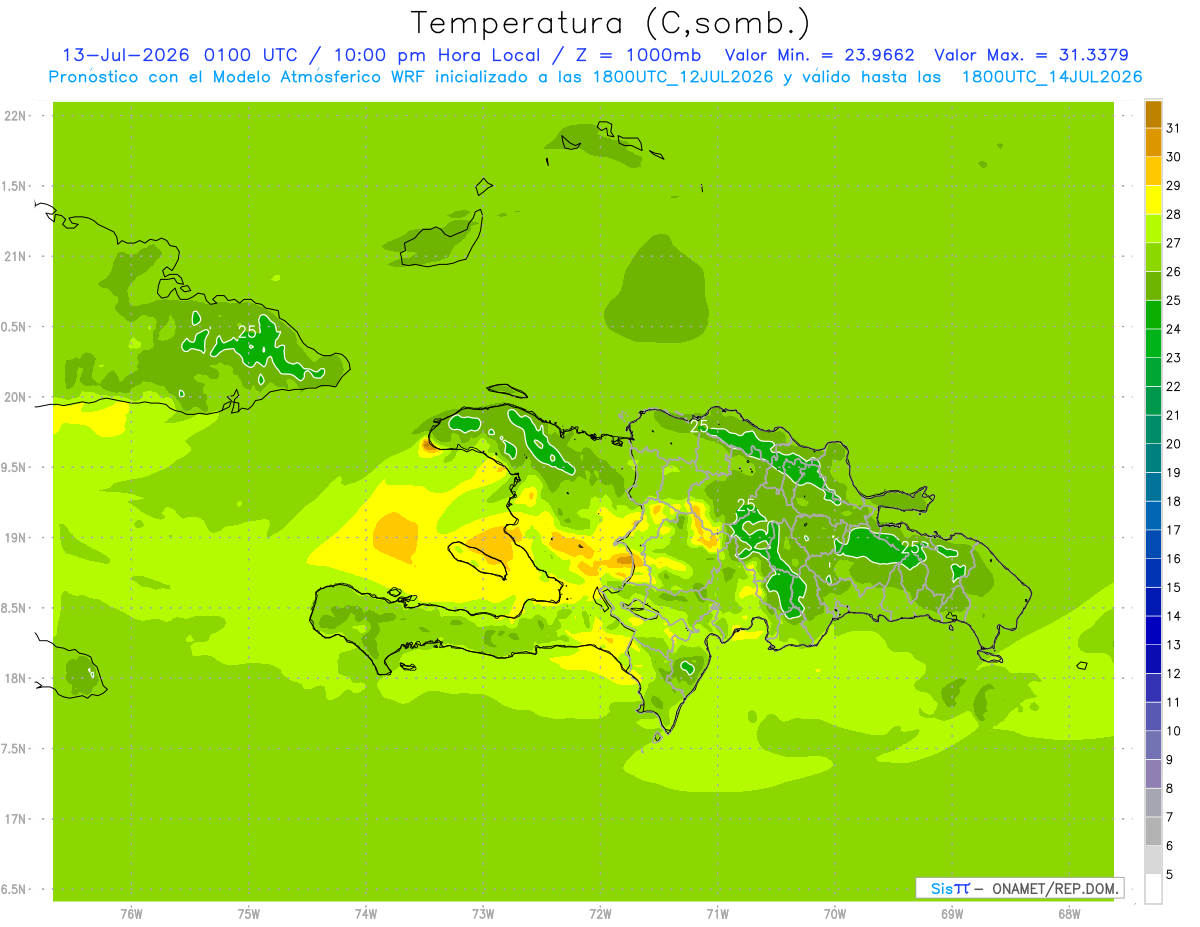This screenshot has width=1200, height=927.
Task: Click the round cool patch over the sea near 21N 71.5W
Action: 657,290
